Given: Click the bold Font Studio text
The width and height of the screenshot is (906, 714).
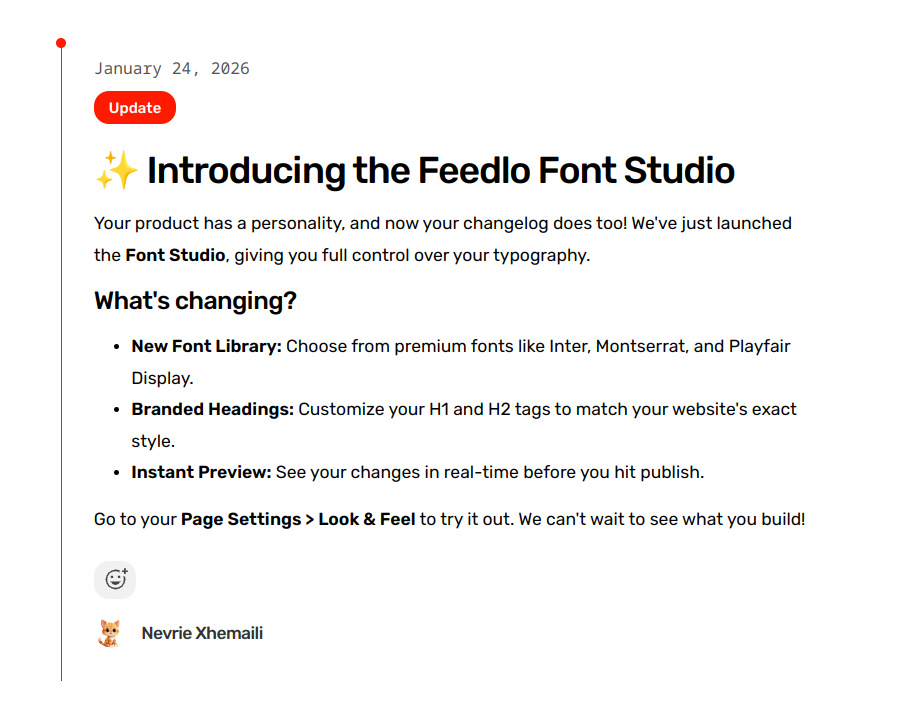Looking at the screenshot, I should (175, 255).
